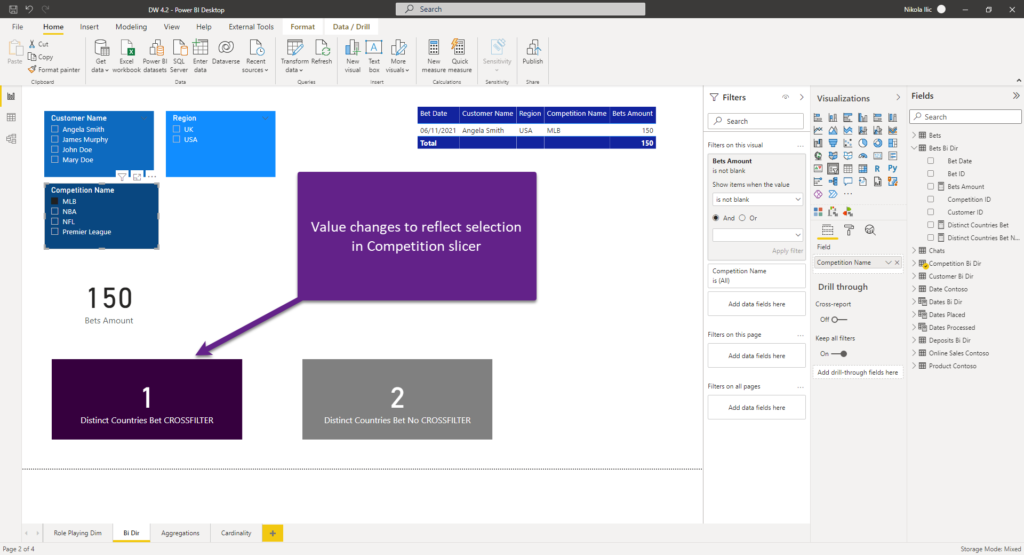Select the Gauge visualization
Image resolution: width=1024 pixels, height=555 pixels.
point(863,156)
